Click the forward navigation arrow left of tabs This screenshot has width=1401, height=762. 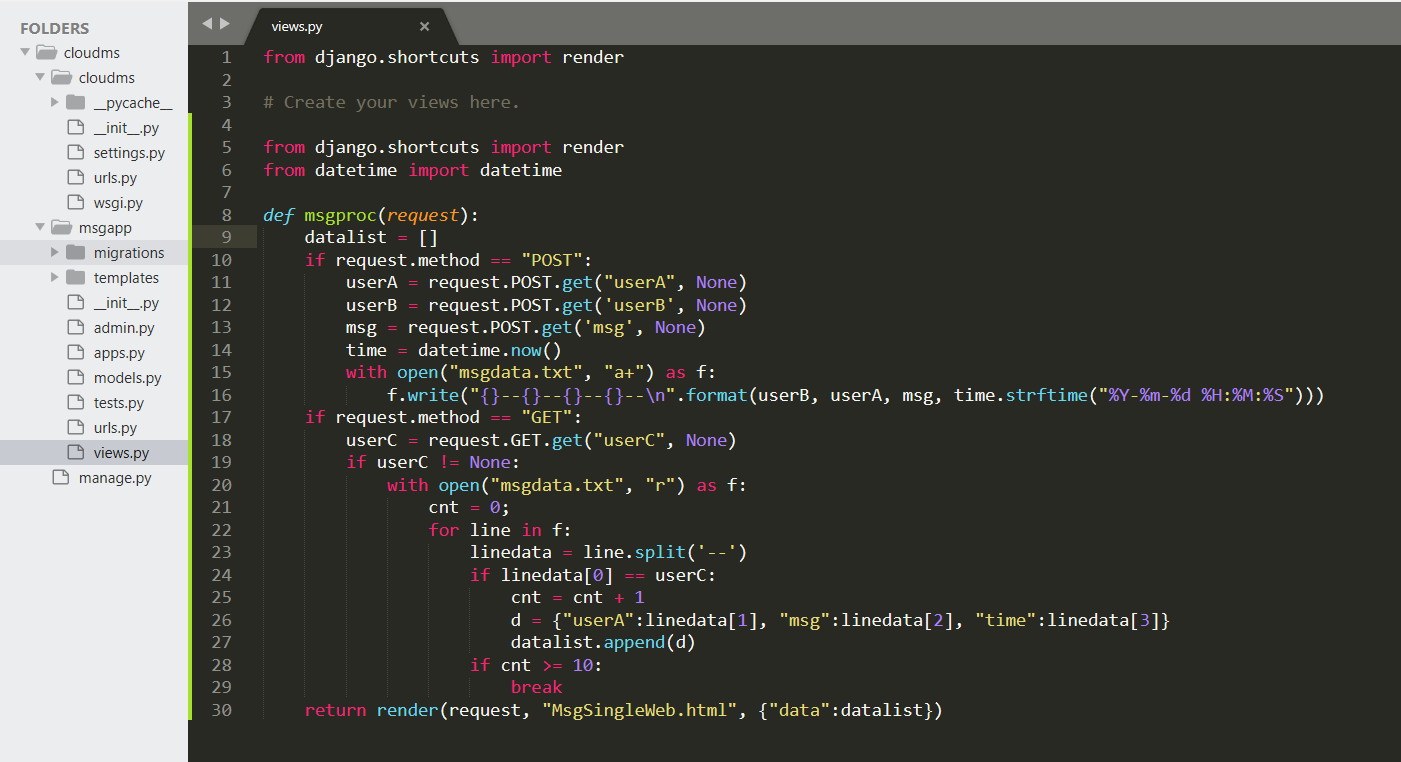pos(225,23)
